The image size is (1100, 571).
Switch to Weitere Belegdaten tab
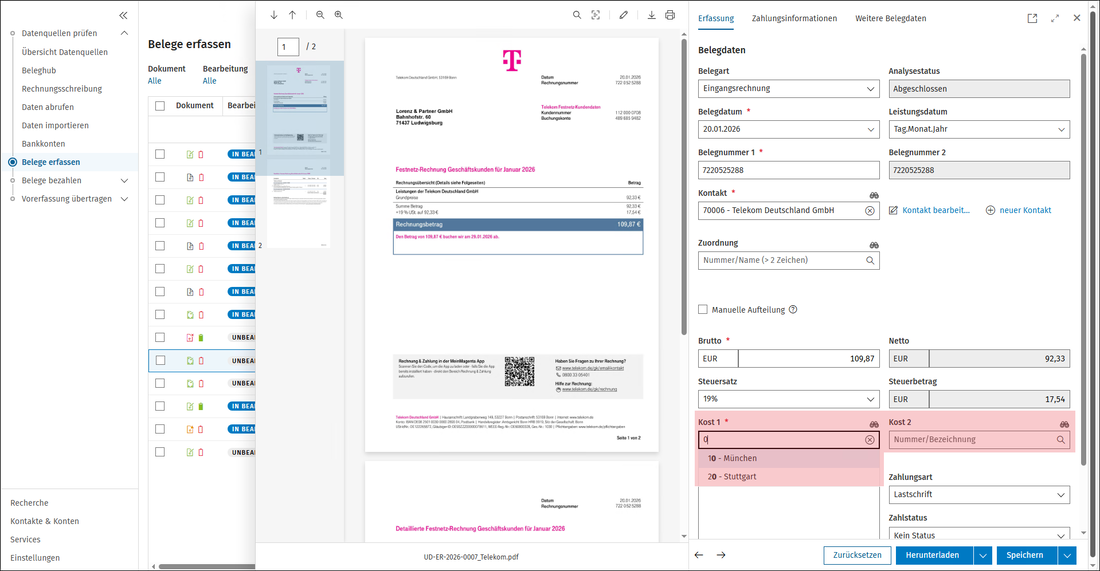890,18
